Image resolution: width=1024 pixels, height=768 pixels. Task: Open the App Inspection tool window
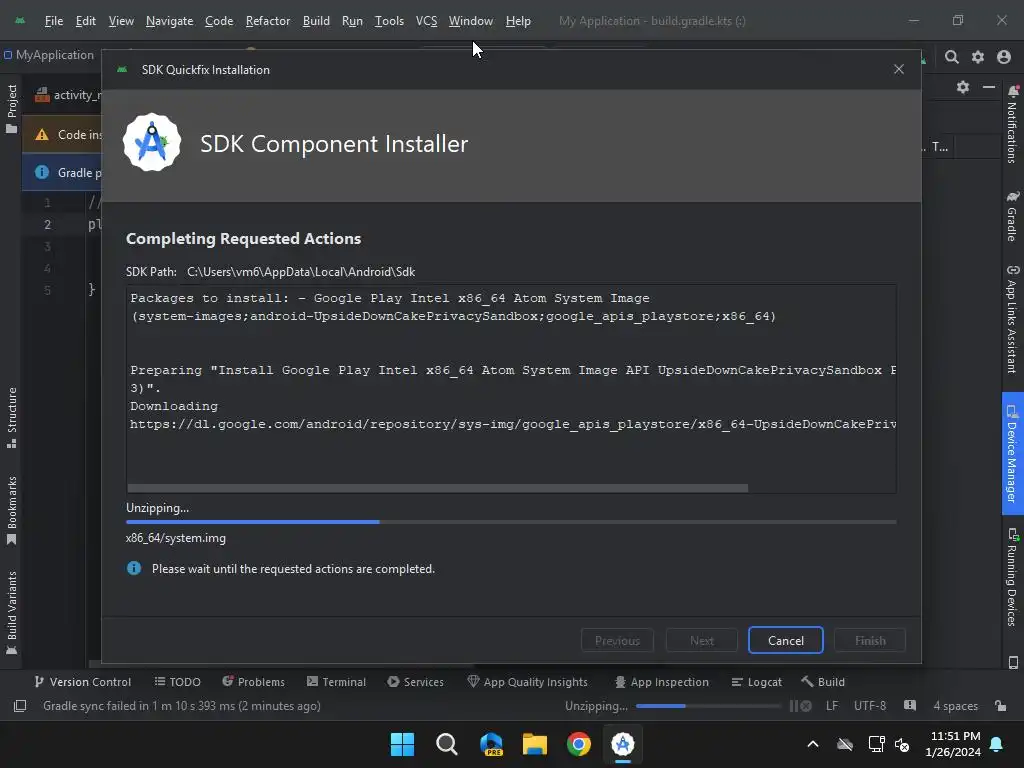point(662,682)
